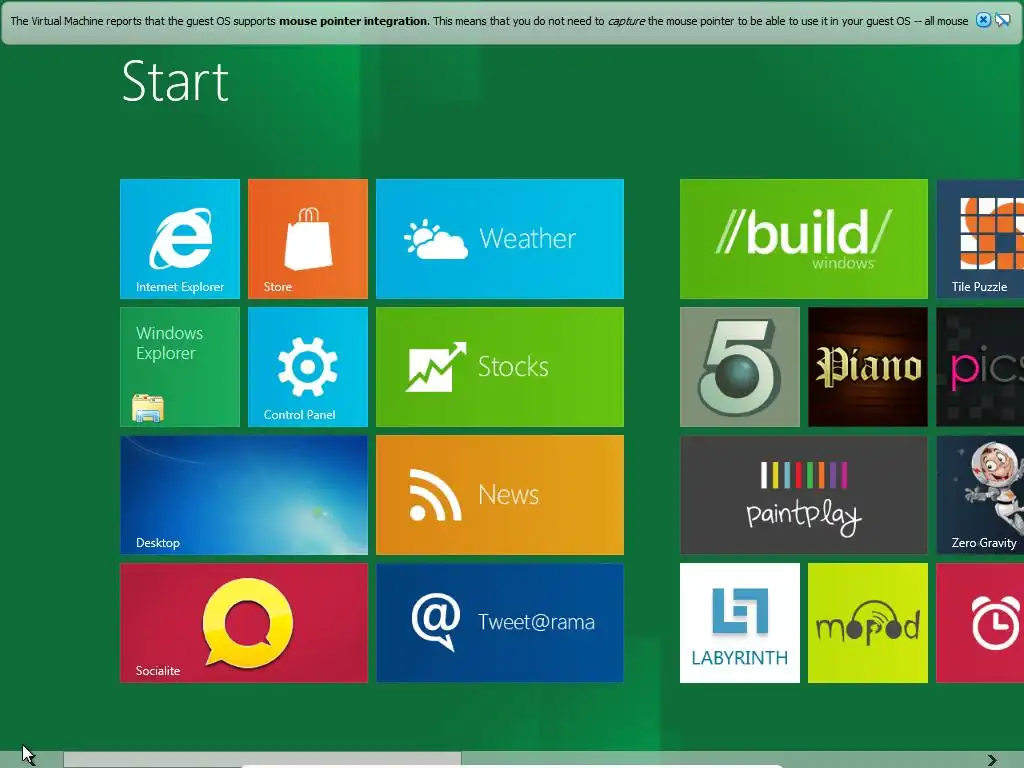
Task: Open the Tweet@rama tile
Action: click(500, 623)
